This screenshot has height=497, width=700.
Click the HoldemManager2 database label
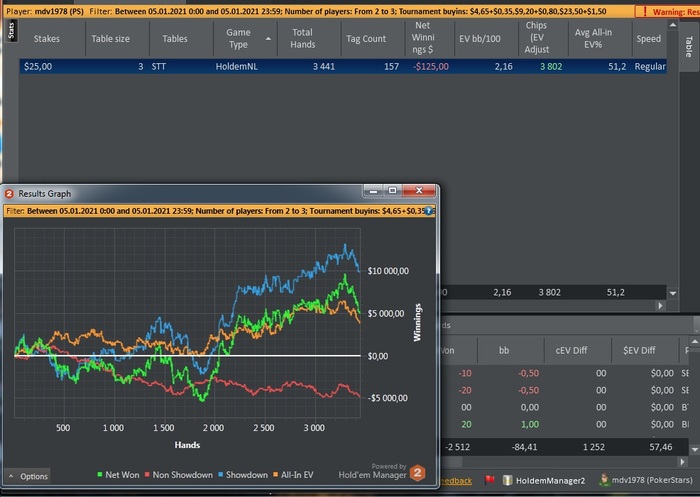[550, 480]
